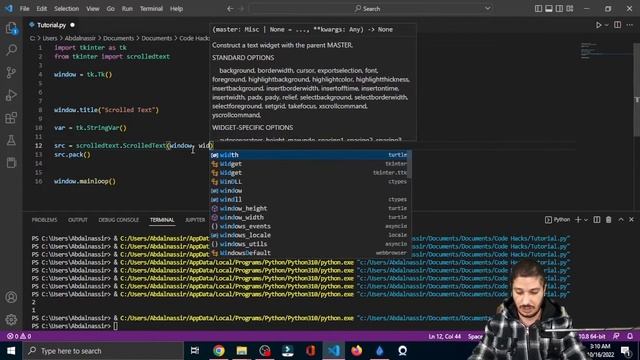
Task: Split the editor right
Action: point(618,25)
